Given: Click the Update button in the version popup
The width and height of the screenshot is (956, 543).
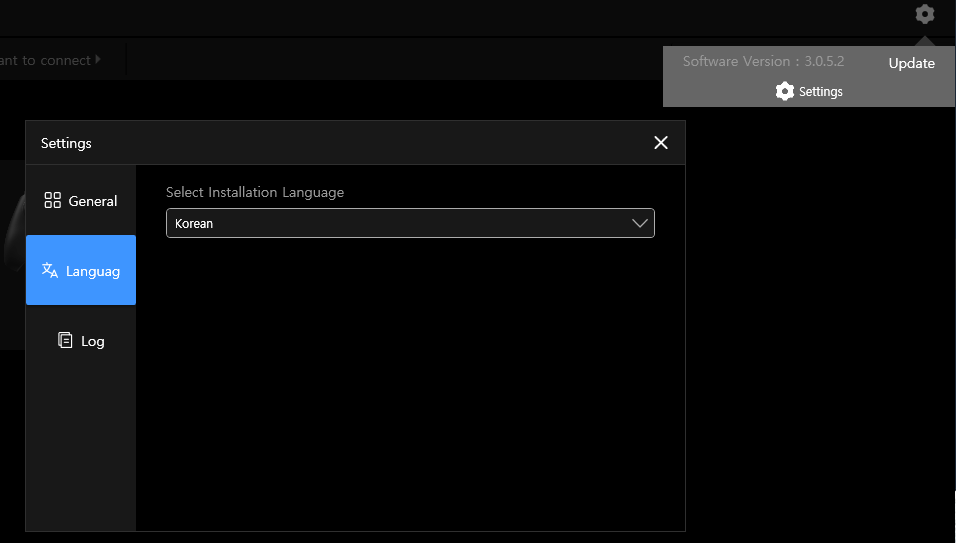Looking at the screenshot, I should pyautogui.click(x=911, y=63).
